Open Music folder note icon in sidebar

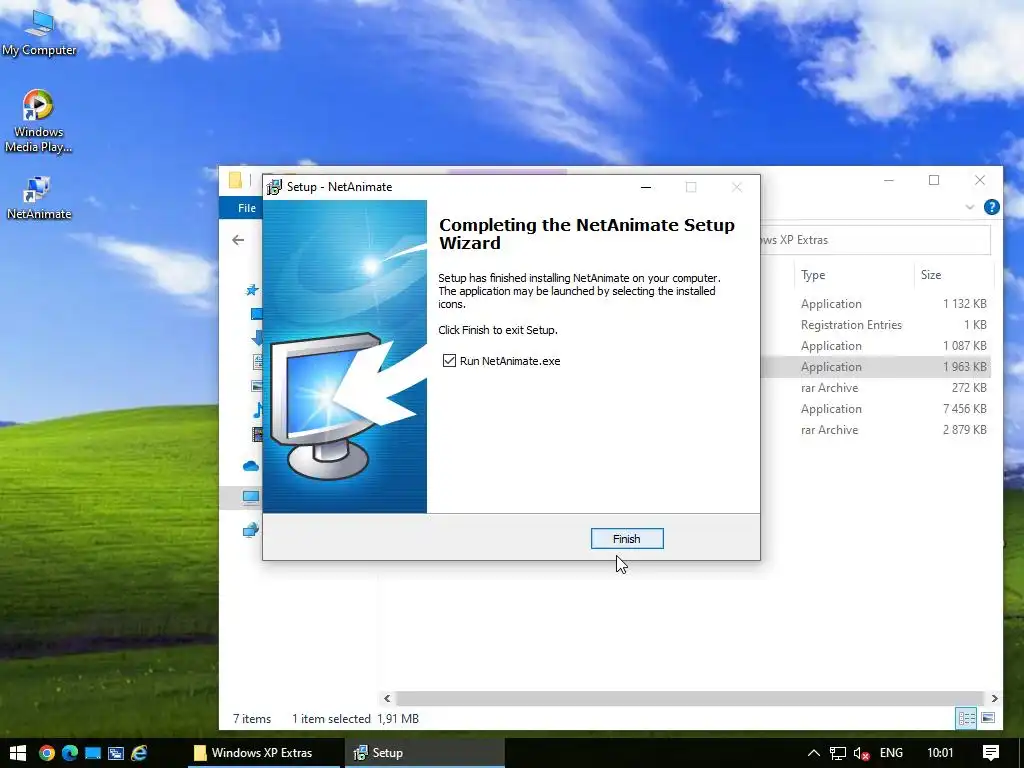pos(257,410)
